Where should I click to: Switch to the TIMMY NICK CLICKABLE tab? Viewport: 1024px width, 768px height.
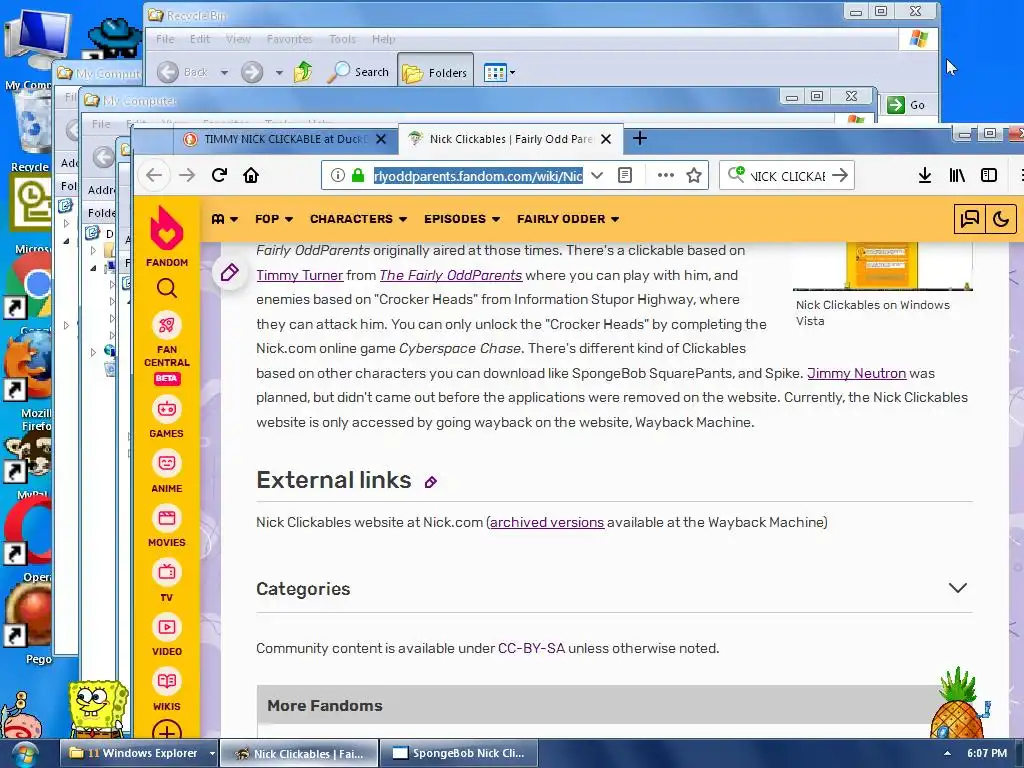(x=285, y=139)
